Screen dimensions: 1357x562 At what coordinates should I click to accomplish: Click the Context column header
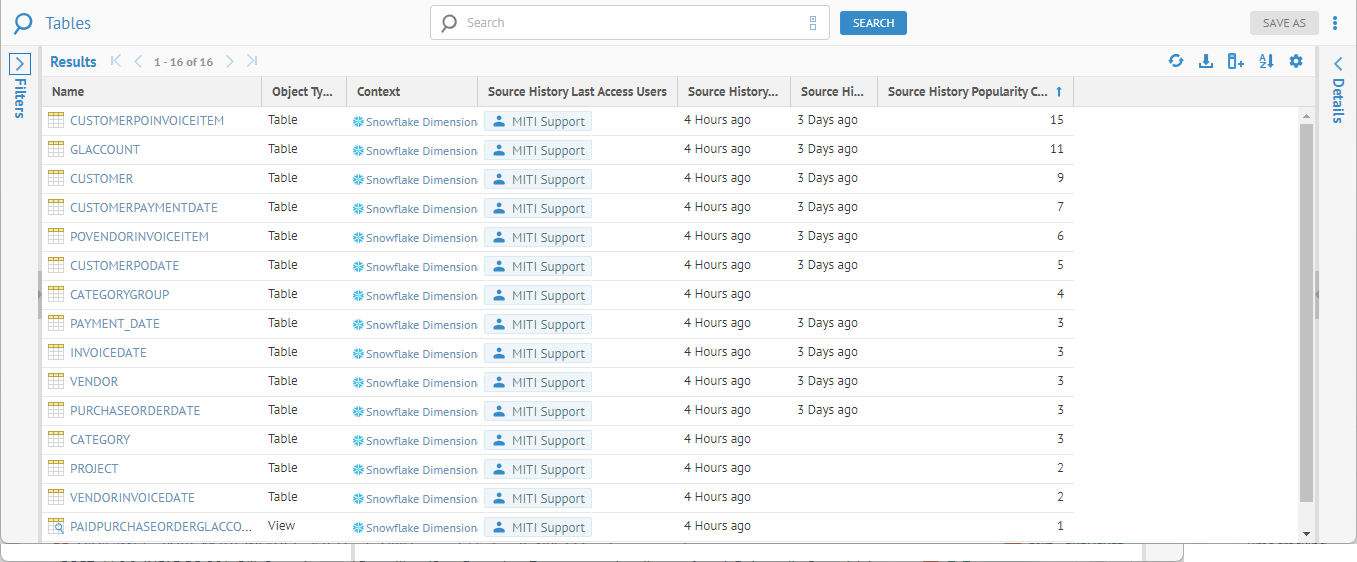coord(378,92)
